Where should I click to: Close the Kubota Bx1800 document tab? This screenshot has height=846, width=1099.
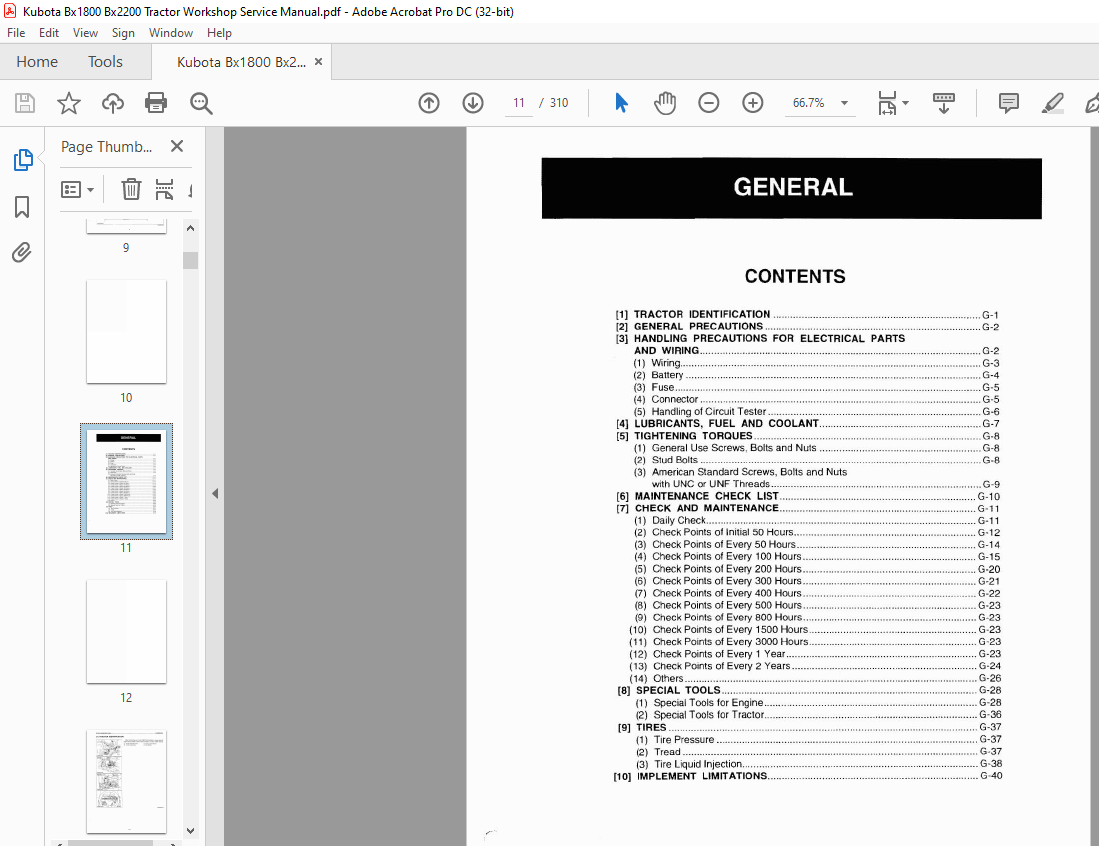click(318, 62)
